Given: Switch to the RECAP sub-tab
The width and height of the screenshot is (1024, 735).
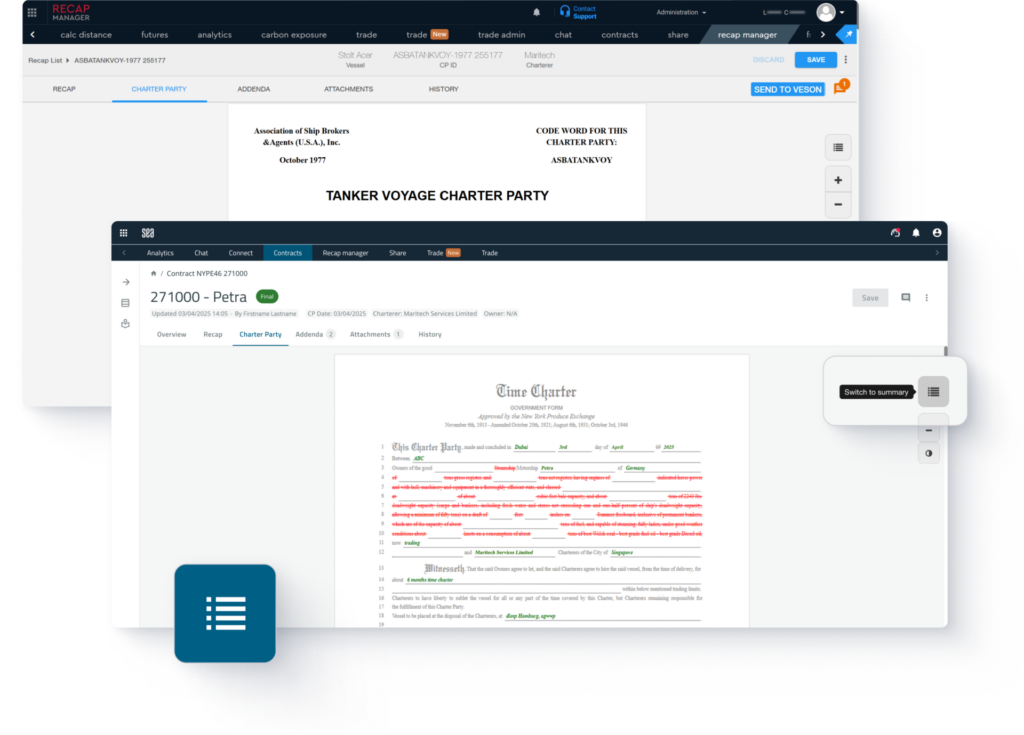Looking at the screenshot, I should click(64, 89).
